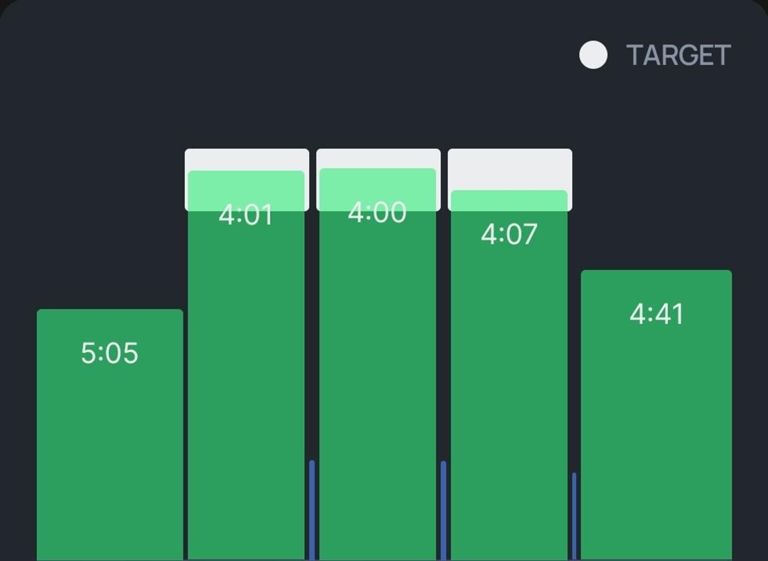768x561 pixels.
Task: Click the 4:01 pace label
Action: [246, 215]
